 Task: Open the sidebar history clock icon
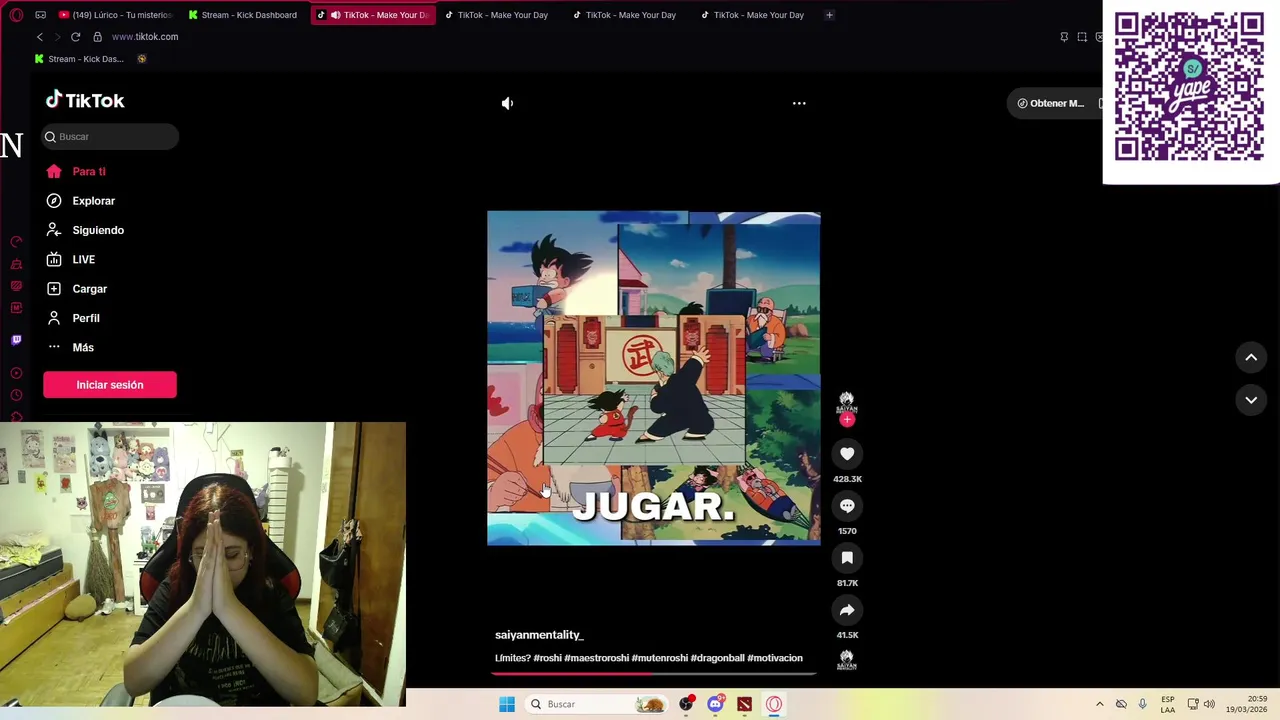pos(16,396)
